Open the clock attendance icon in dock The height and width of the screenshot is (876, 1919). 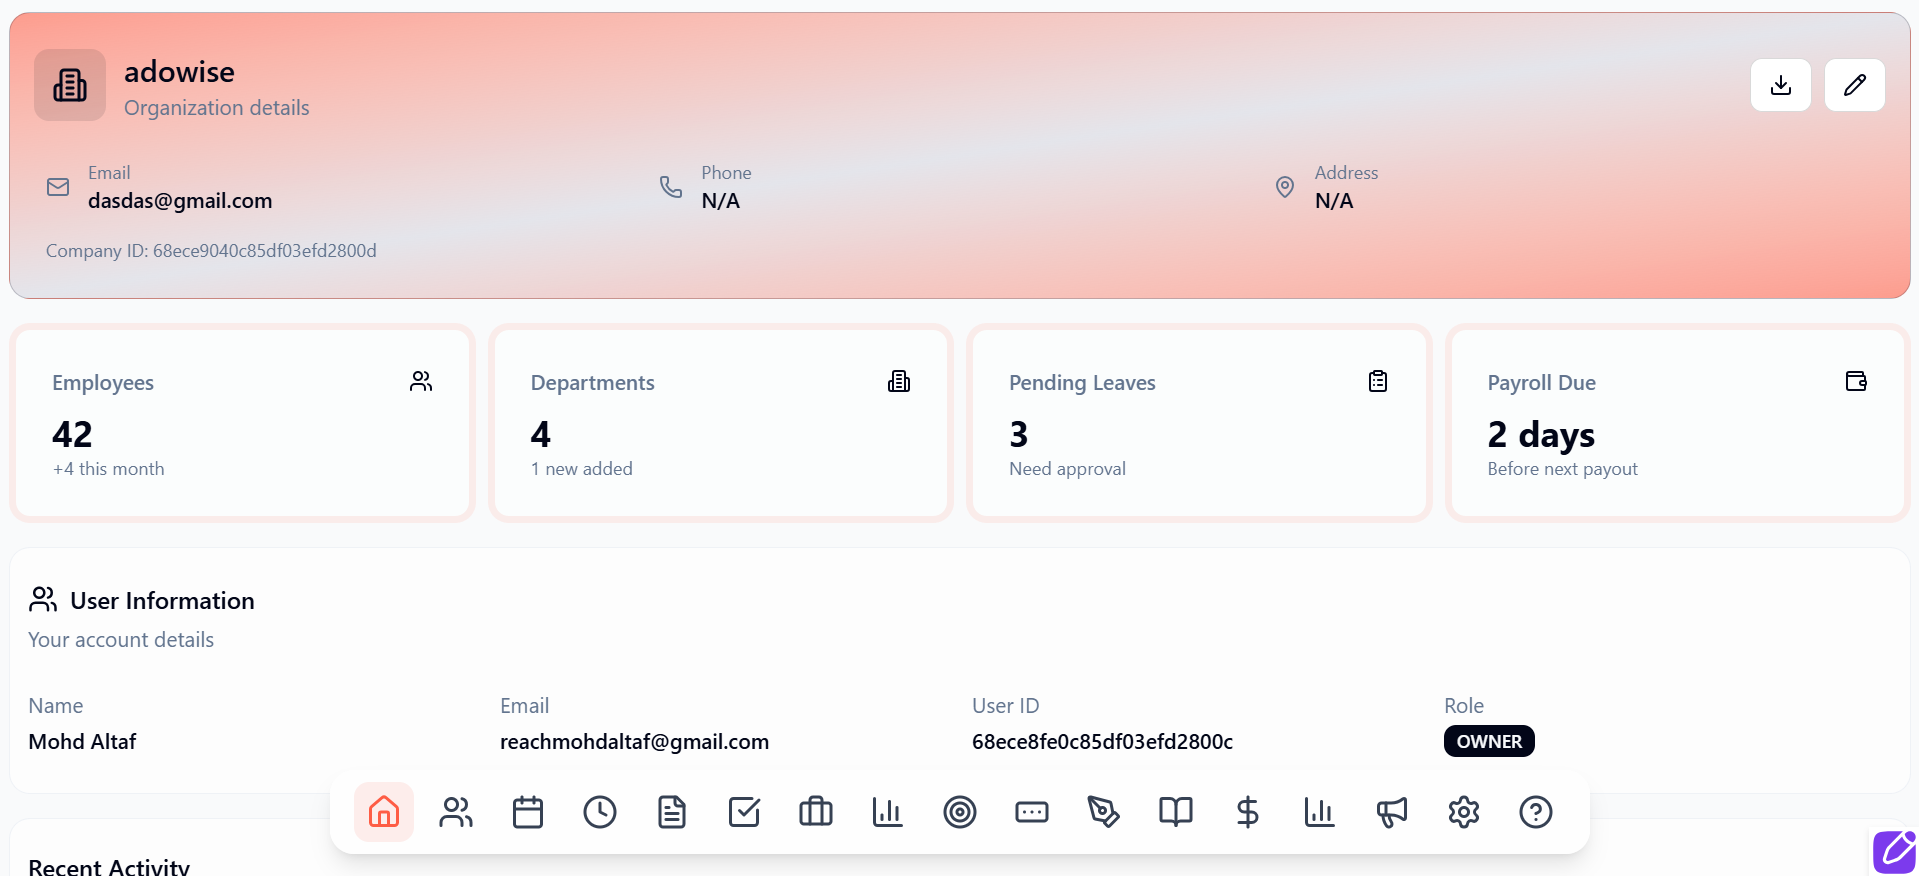point(600,812)
